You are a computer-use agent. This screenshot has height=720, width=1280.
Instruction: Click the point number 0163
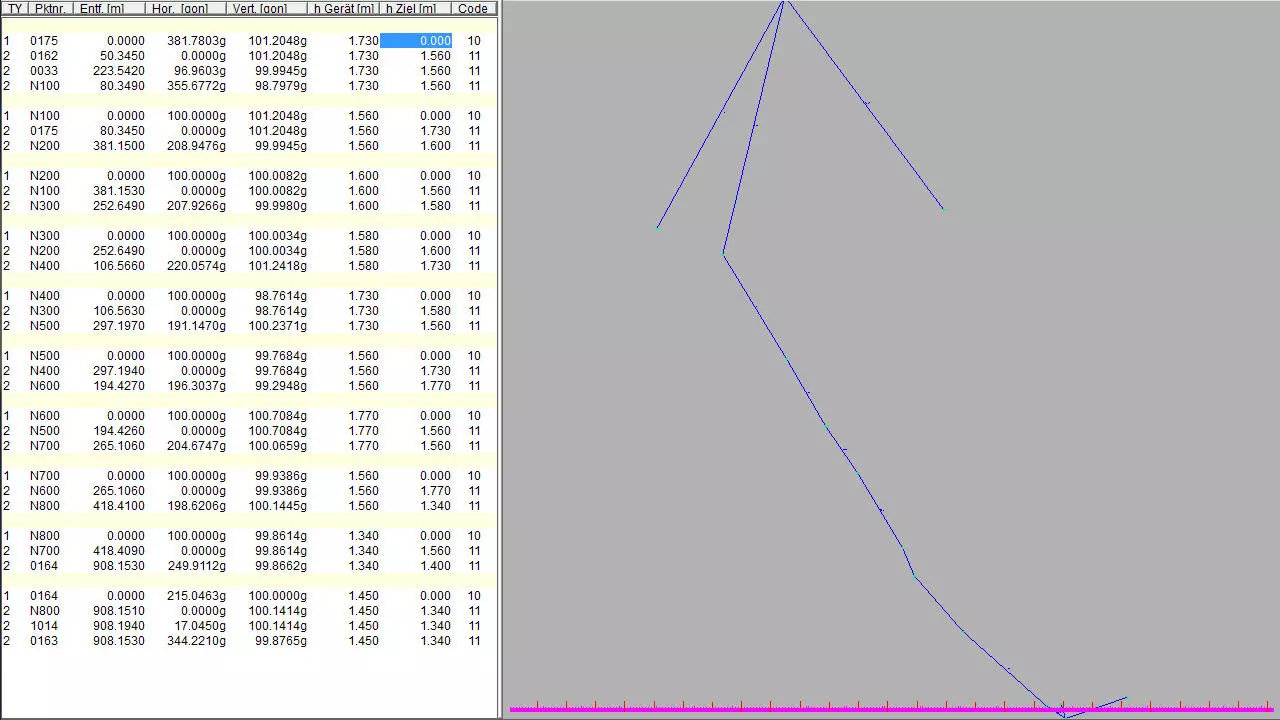coord(44,641)
